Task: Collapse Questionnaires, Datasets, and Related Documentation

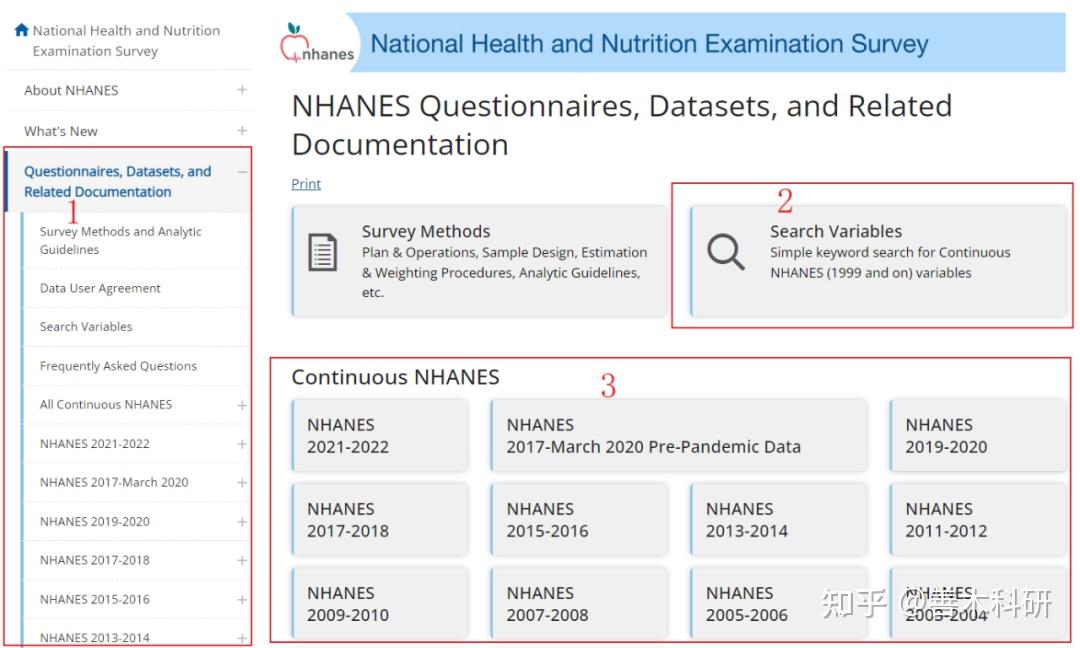Action: pyautogui.click(x=241, y=172)
